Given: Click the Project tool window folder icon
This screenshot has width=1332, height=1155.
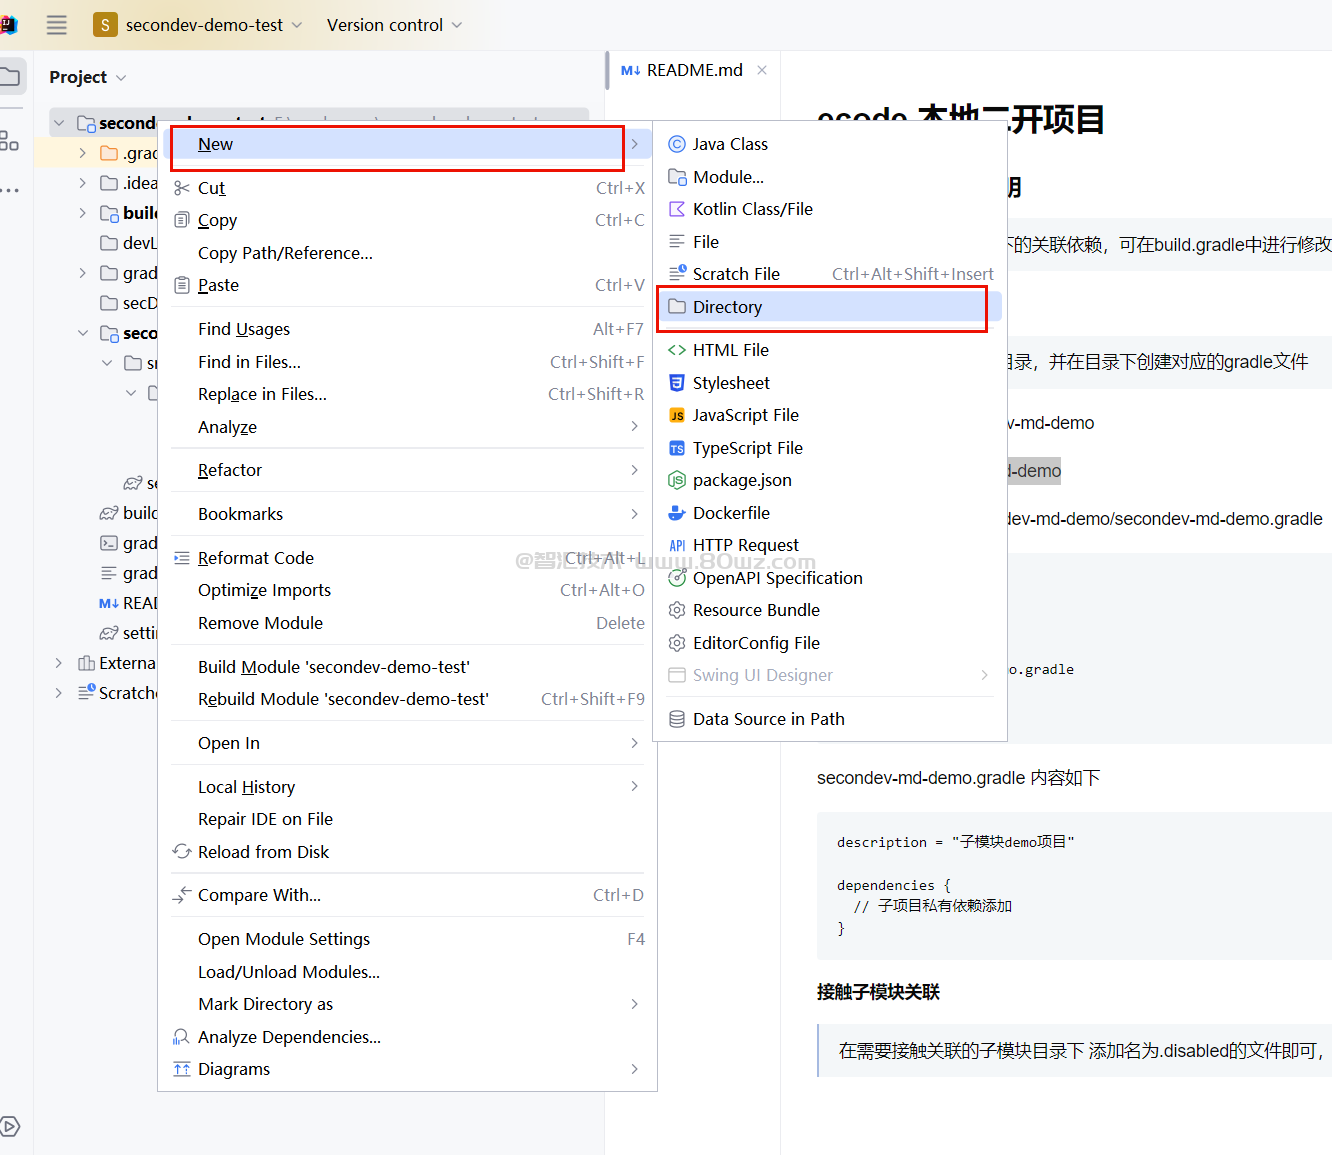Looking at the screenshot, I should click(11, 77).
